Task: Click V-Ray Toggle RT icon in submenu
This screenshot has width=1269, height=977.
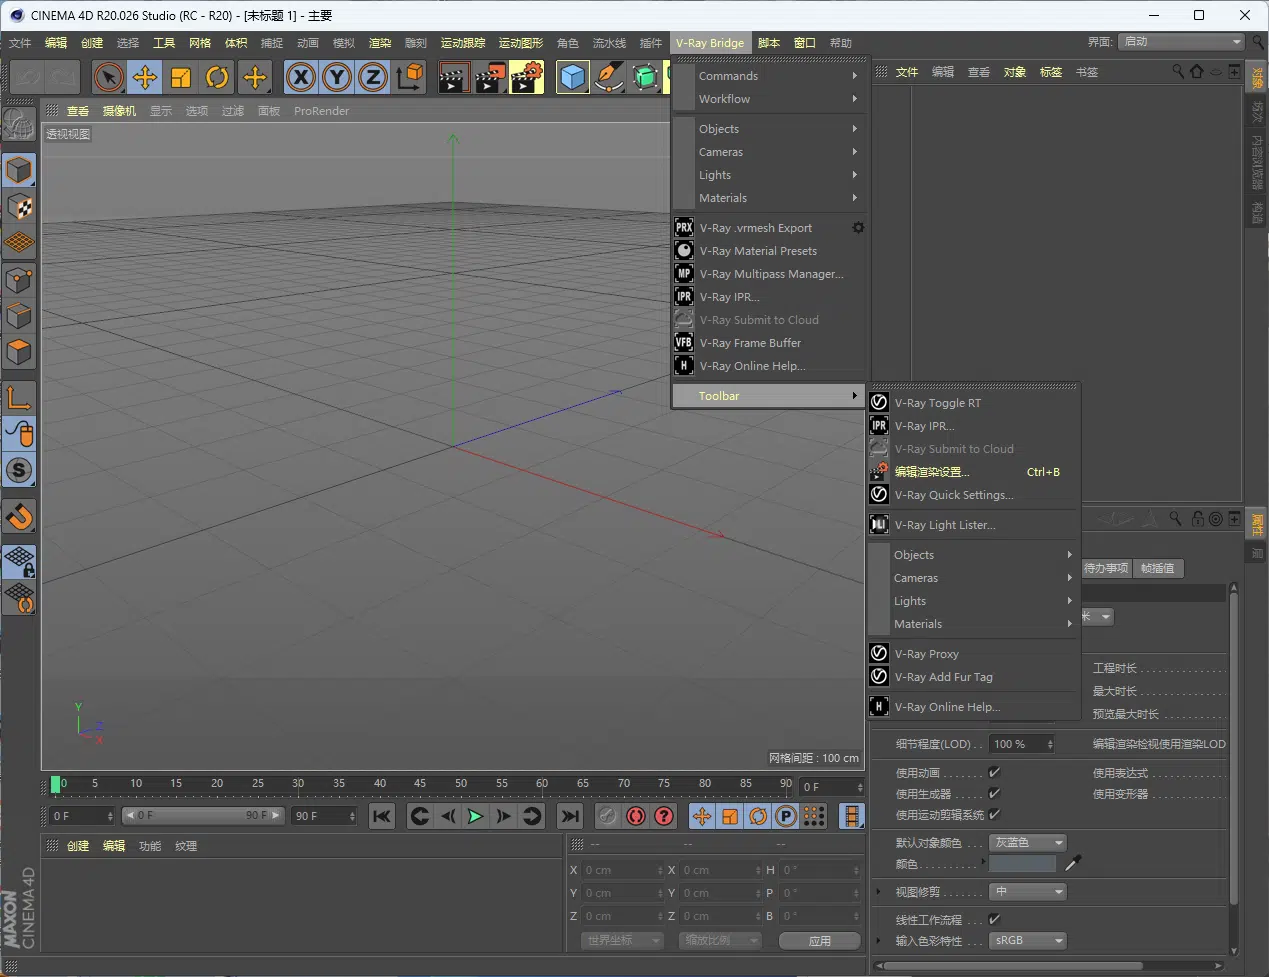Action: 879,403
